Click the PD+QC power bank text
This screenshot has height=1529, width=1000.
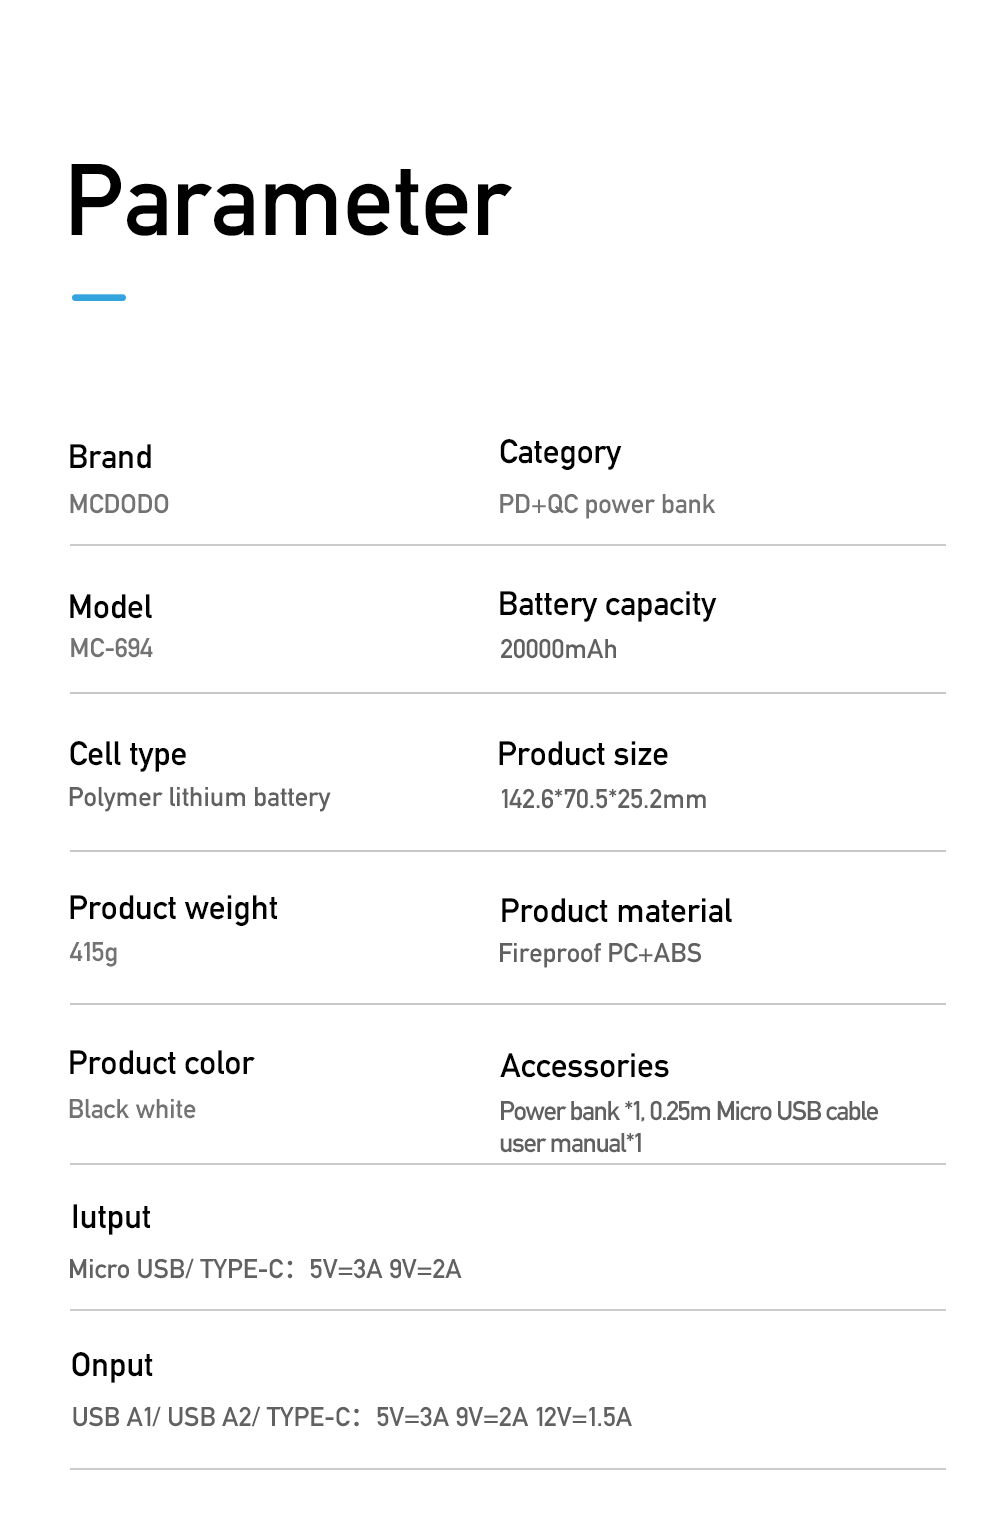click(x=607, y=504)
